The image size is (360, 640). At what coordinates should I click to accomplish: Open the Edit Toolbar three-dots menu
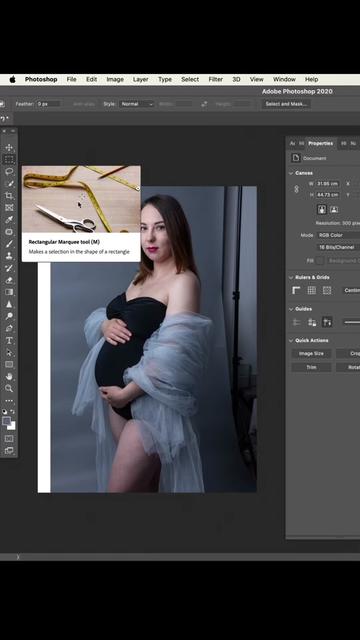[9, 401]
